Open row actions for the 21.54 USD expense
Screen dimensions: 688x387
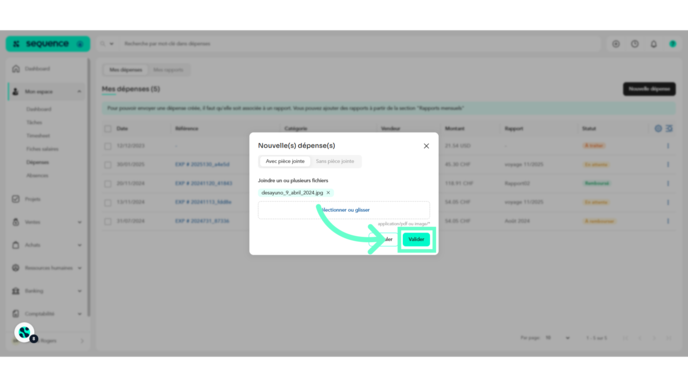point(668,146)
